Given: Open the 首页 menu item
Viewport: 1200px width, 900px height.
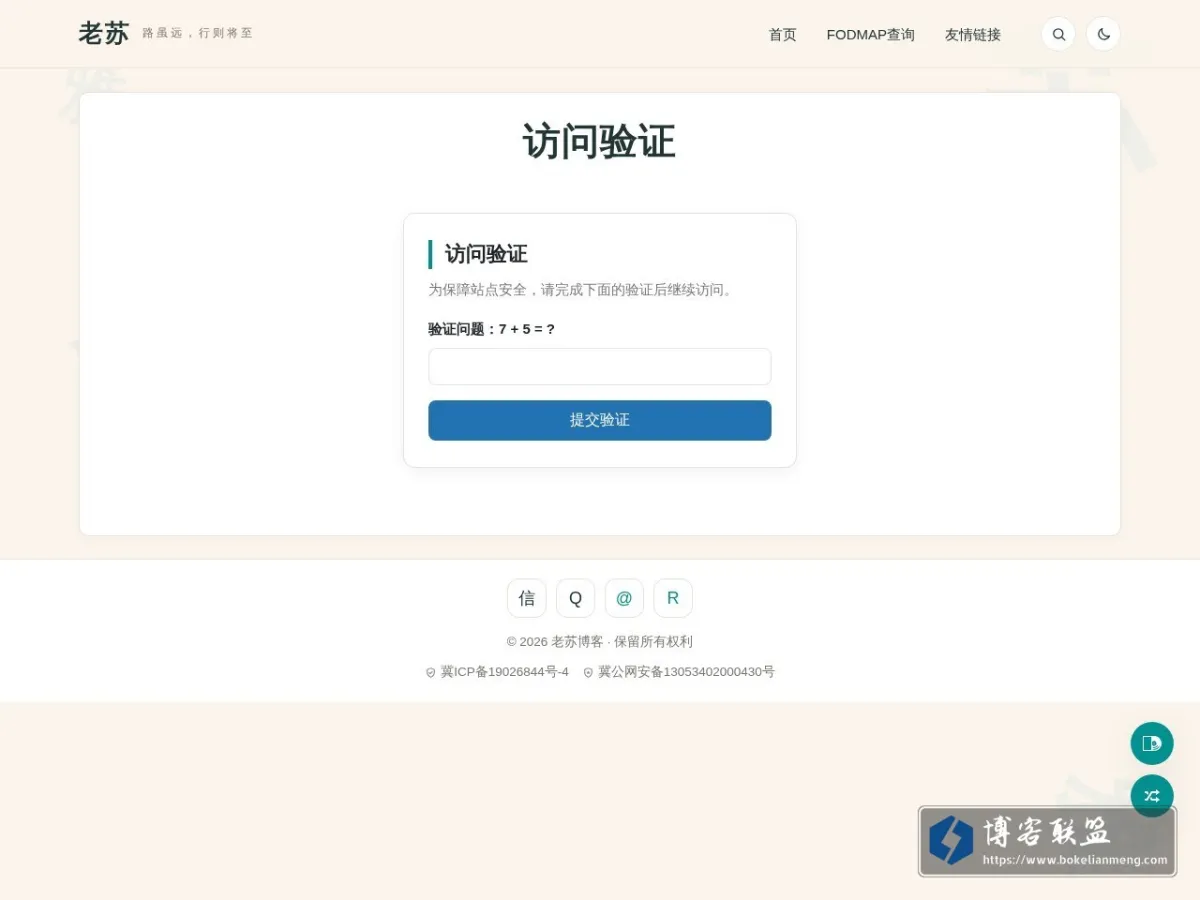Looking at the screenshot, I should (783, 34).
